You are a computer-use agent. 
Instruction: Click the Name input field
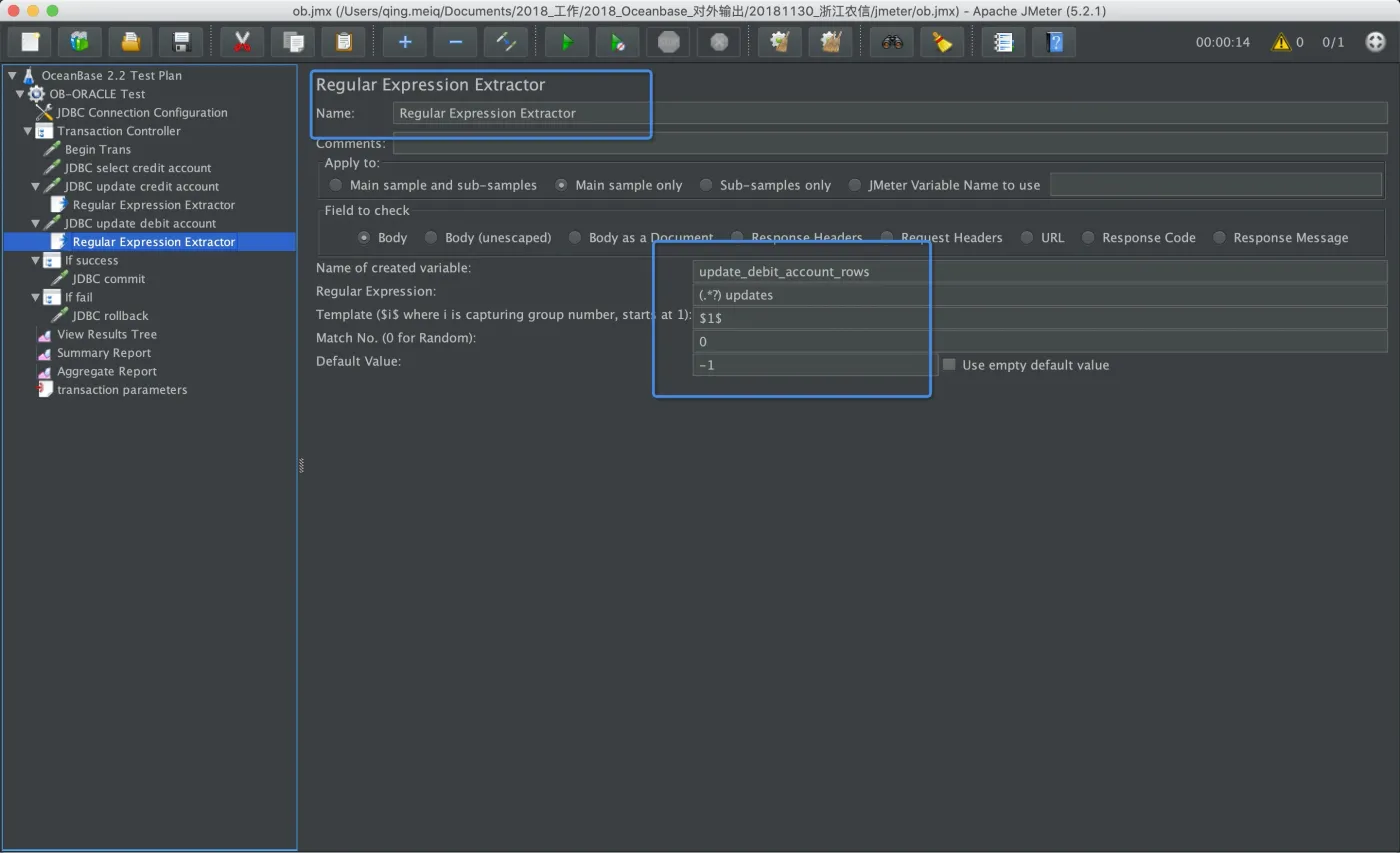coord(890,113)
